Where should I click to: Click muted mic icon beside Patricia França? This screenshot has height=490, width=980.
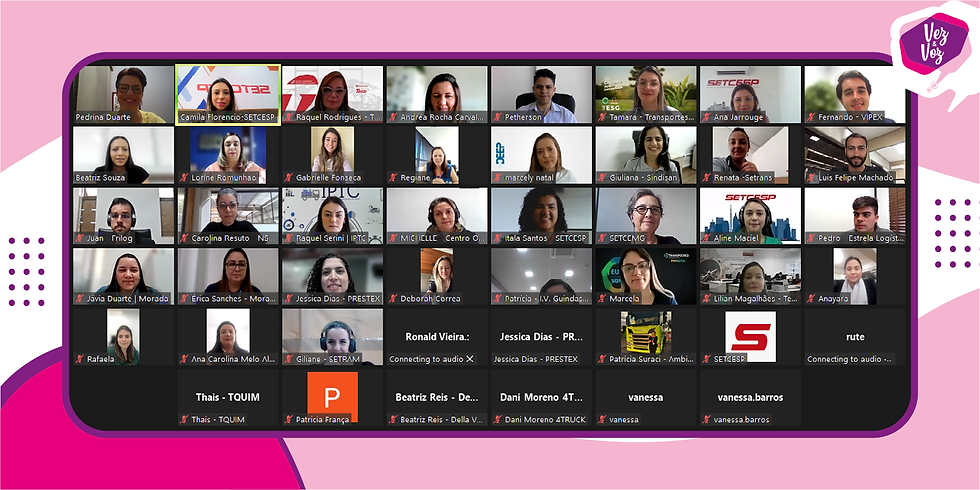click(x=288, y=419)
